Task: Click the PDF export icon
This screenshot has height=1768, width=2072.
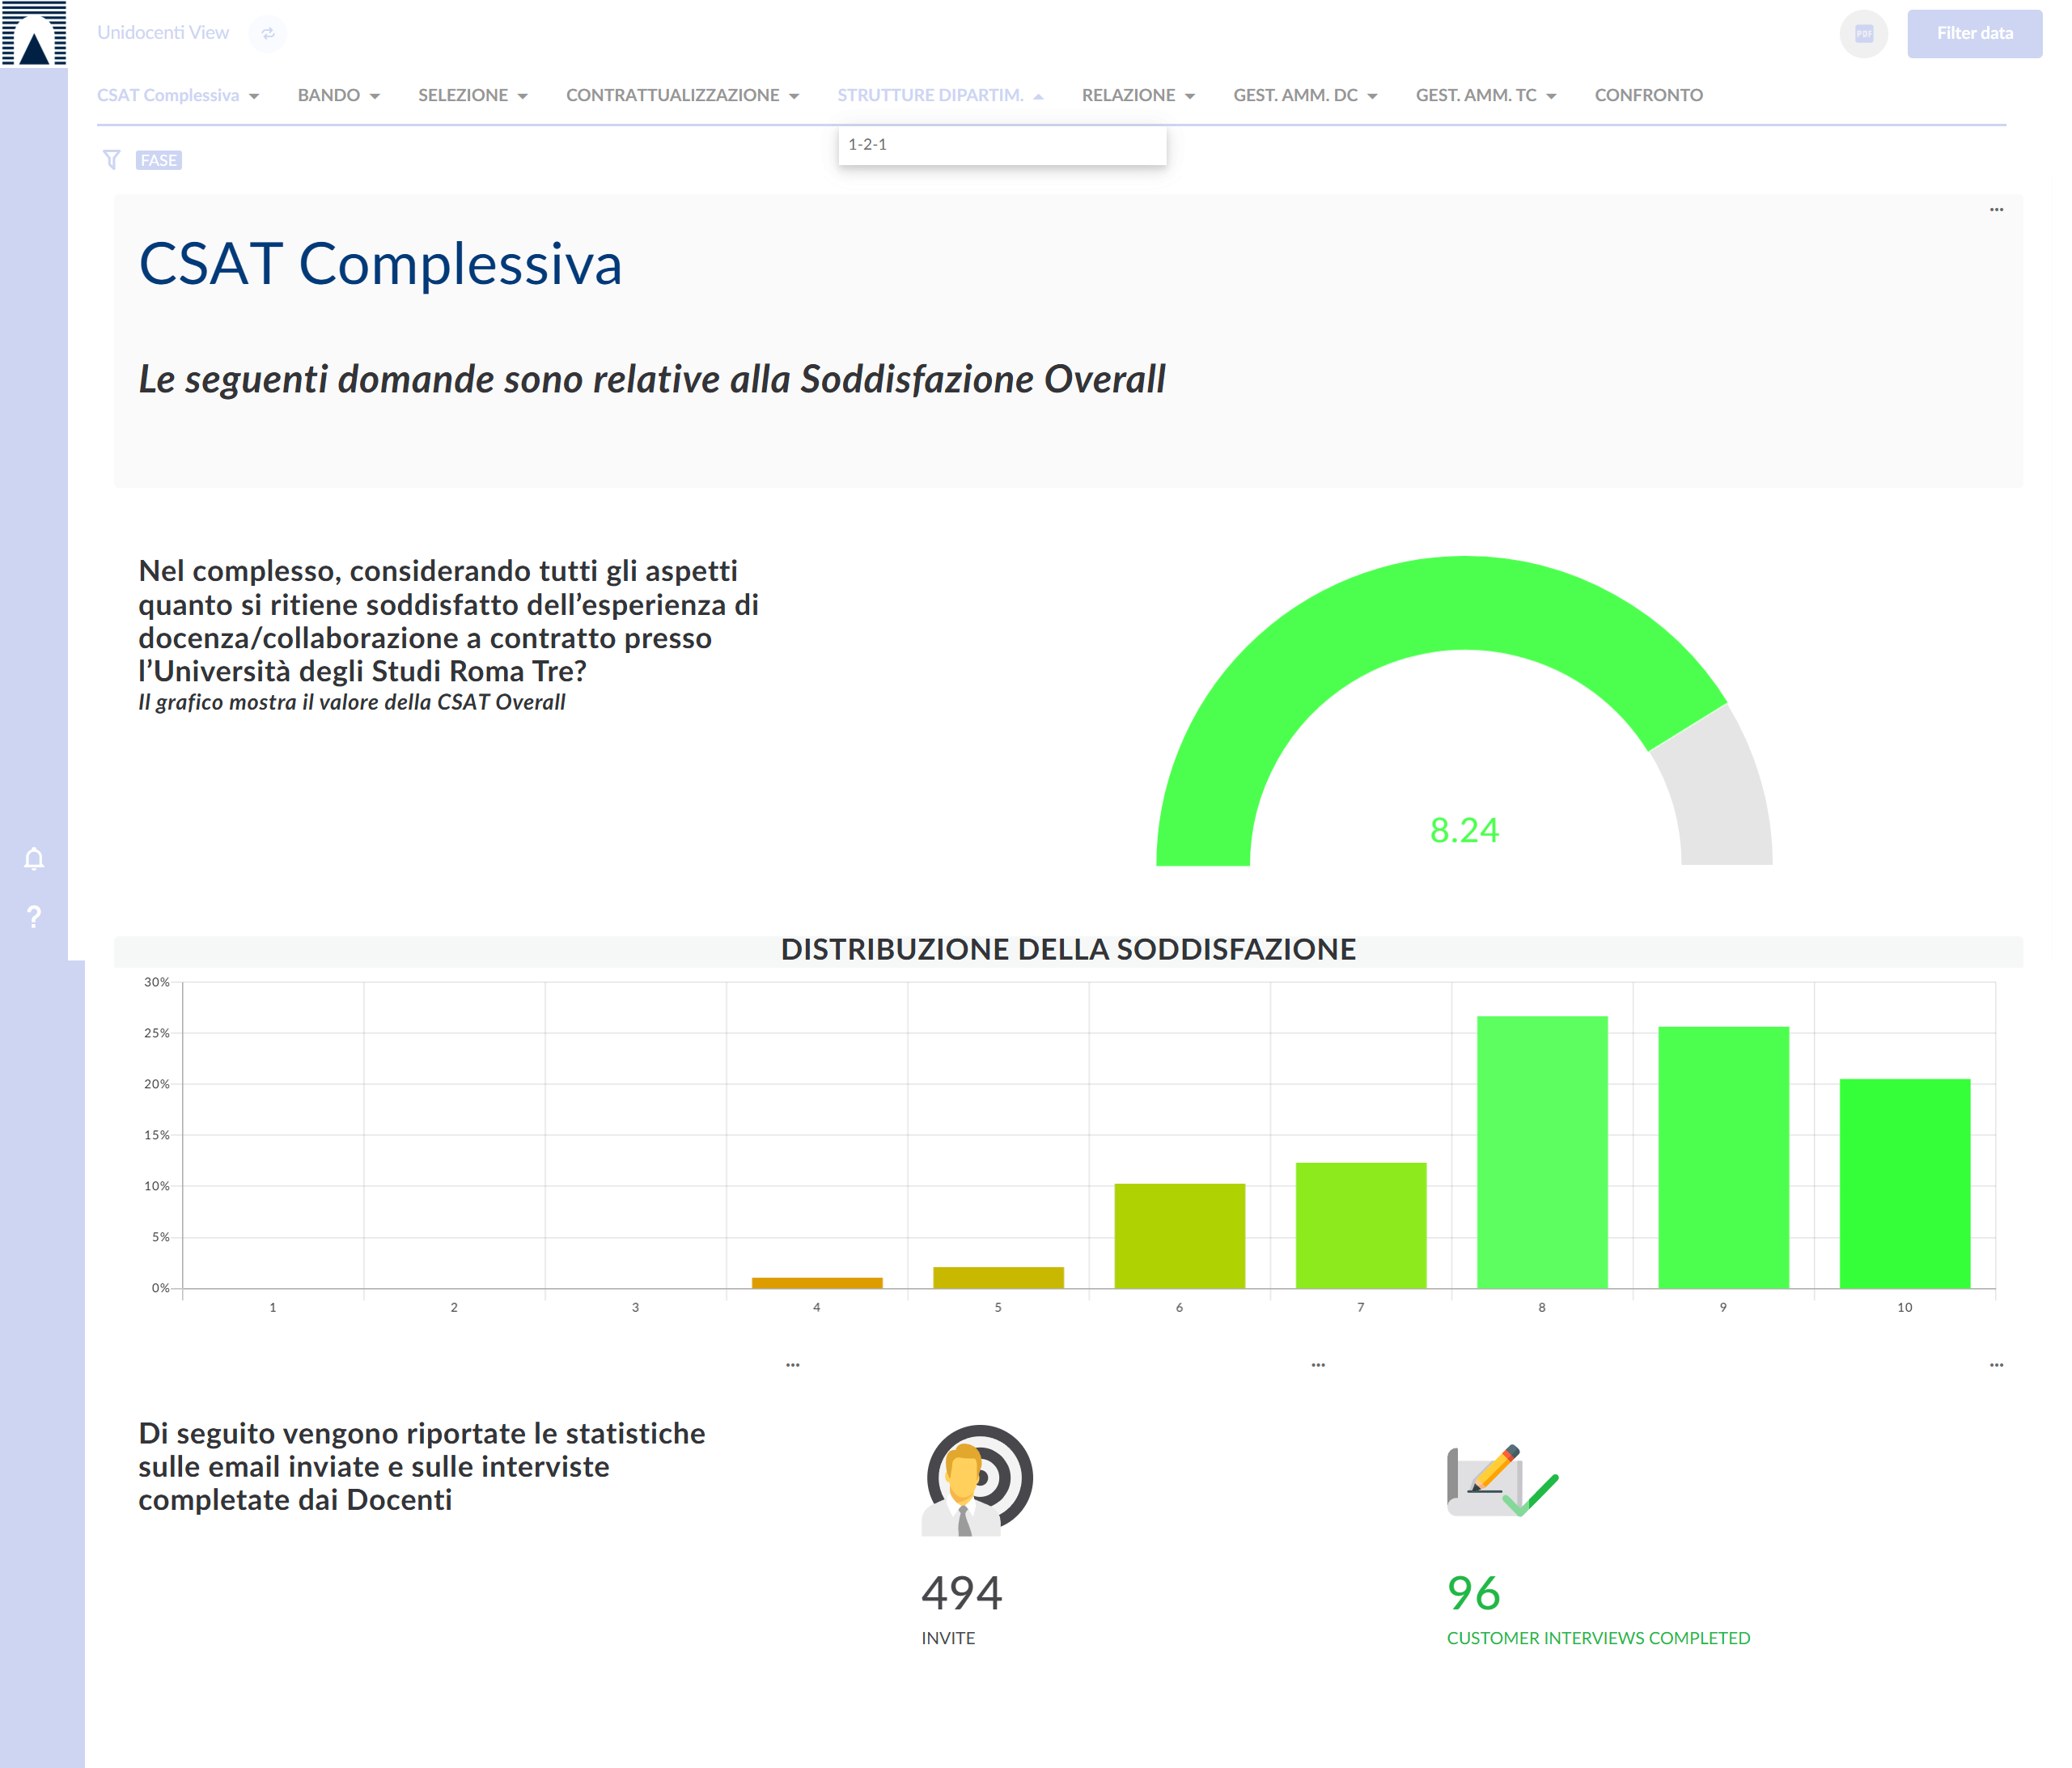Action: (x=1863, y=34)
